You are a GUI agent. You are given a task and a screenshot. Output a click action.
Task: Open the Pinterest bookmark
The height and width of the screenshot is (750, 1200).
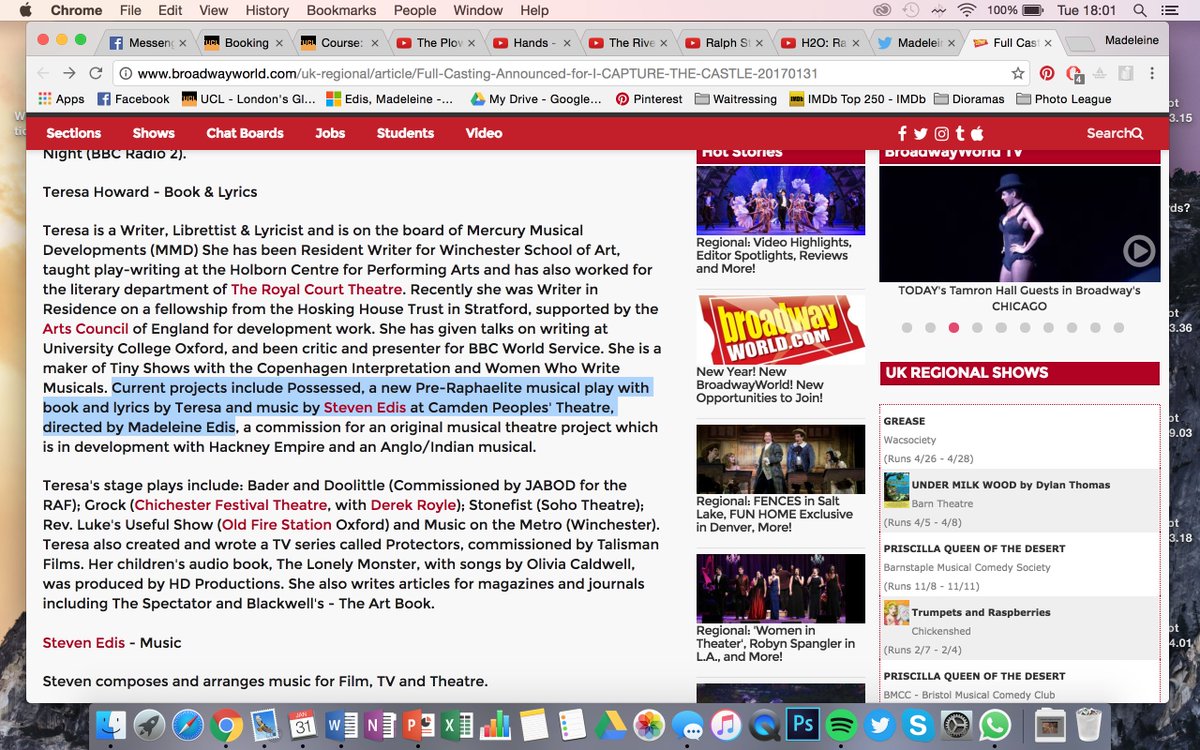coord(649,99)
